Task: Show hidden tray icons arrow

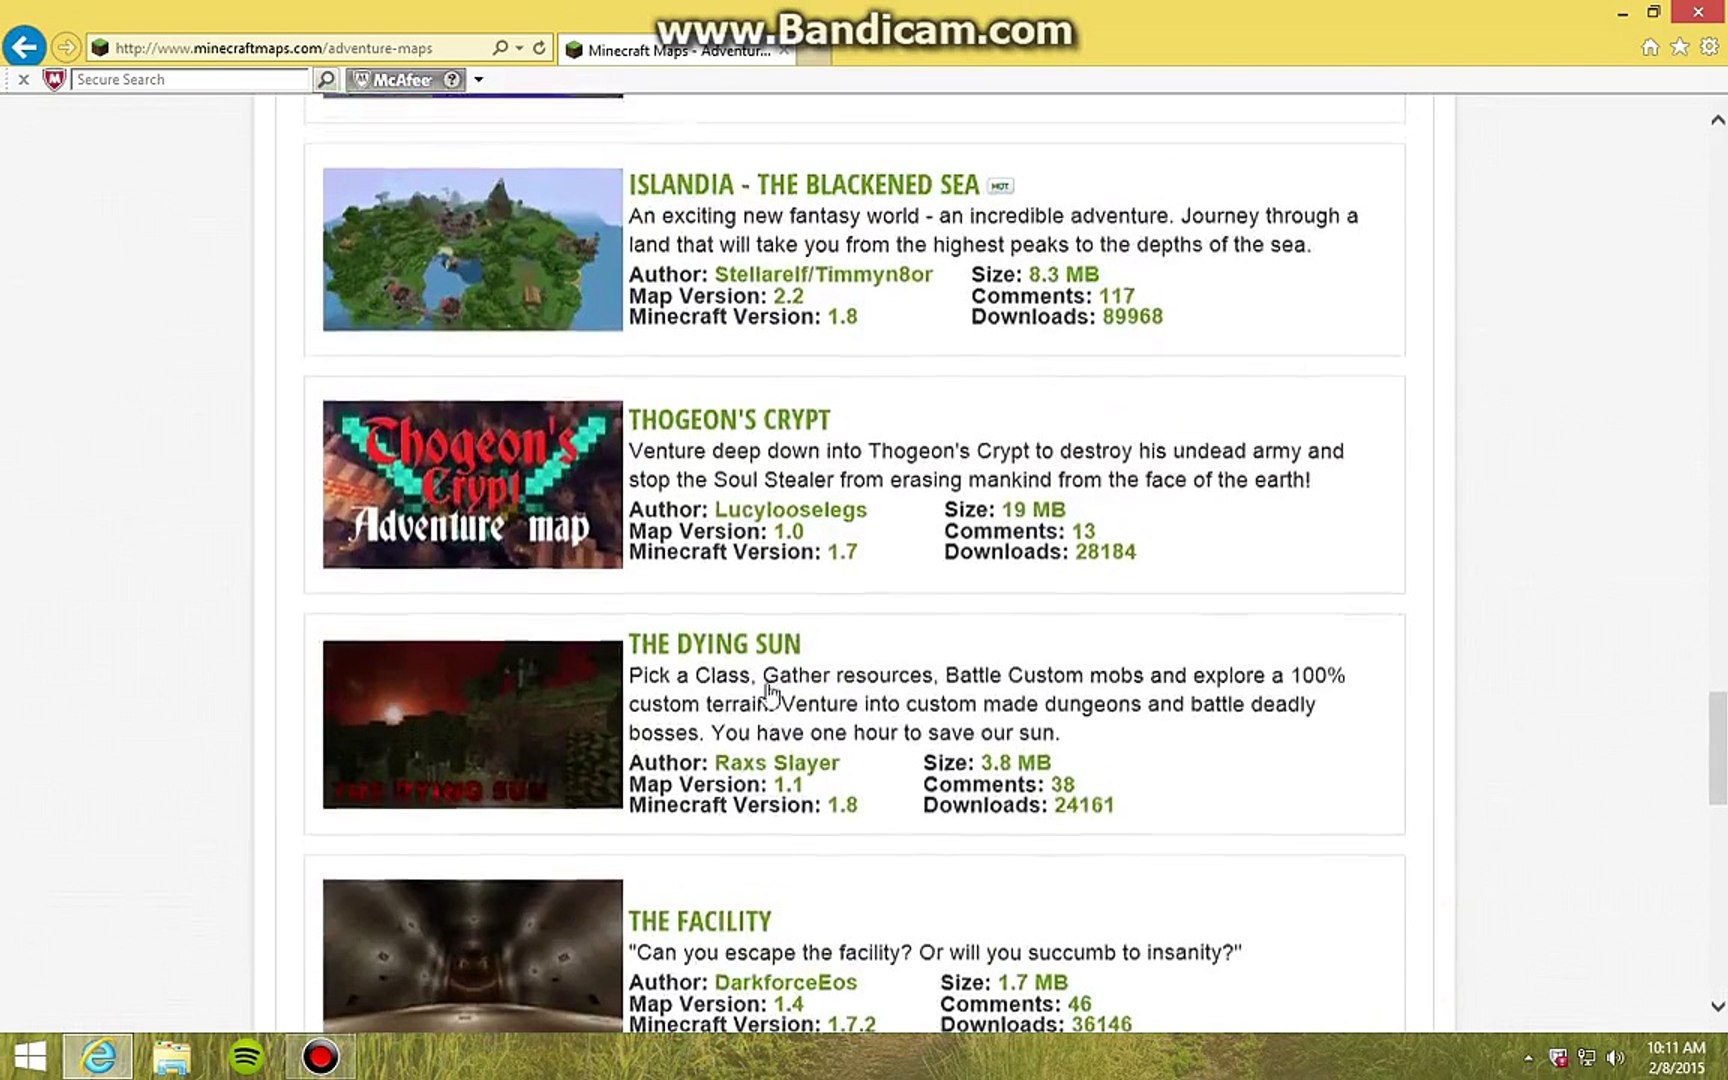Action: click(x=1528, y=1057)
